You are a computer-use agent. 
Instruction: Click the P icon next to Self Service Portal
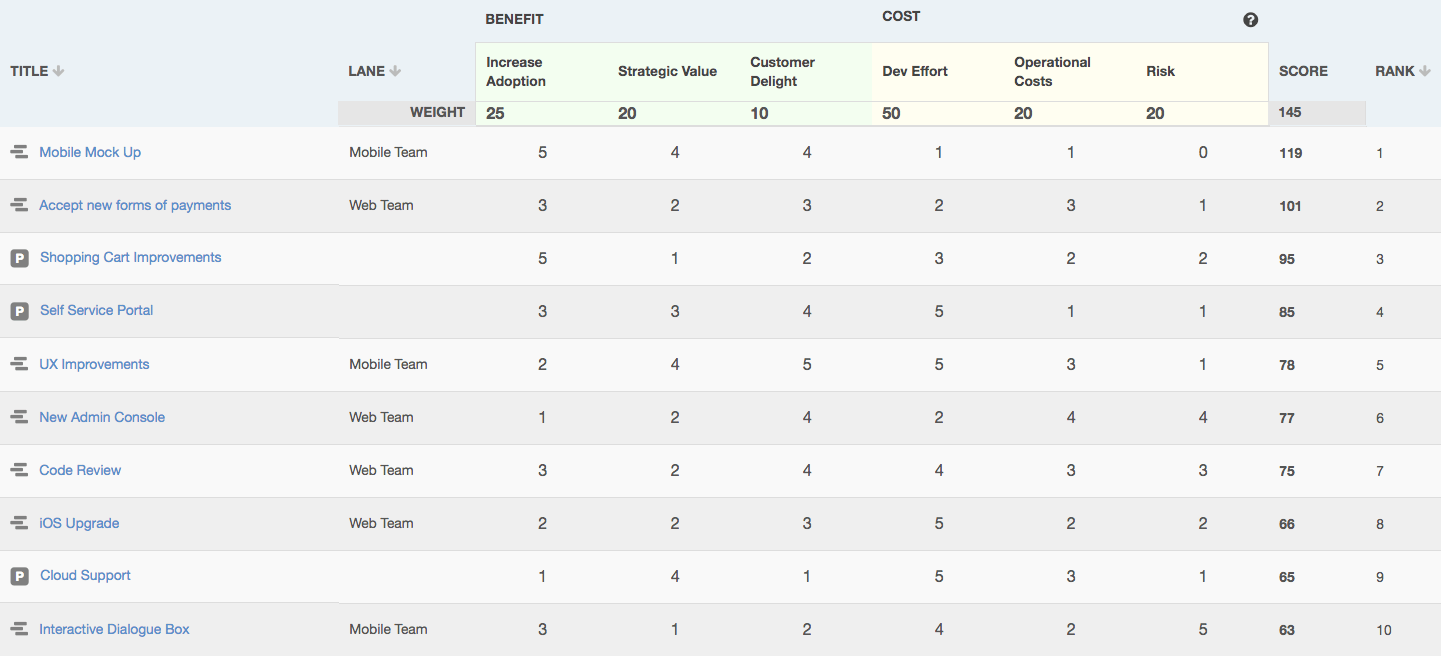tap(19, 310)
